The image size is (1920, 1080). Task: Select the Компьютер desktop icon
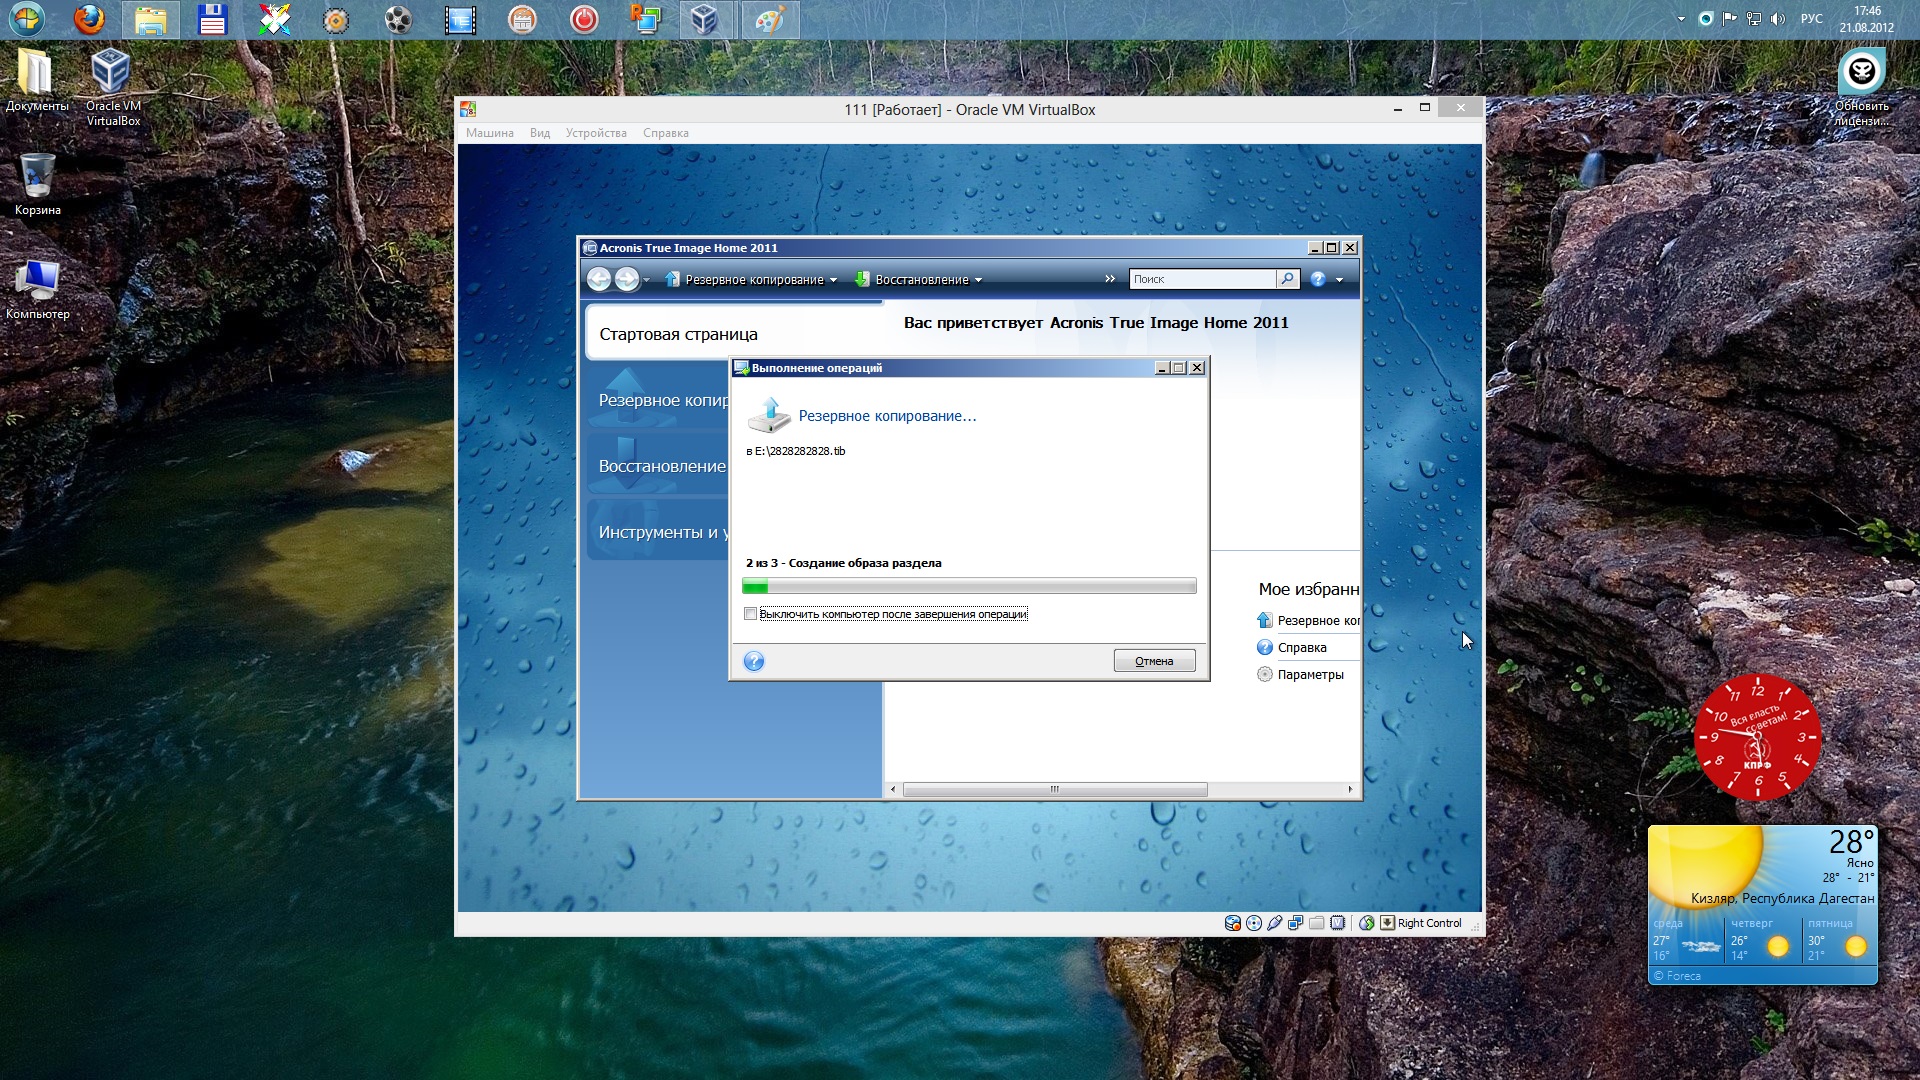[x=37, y=290]
